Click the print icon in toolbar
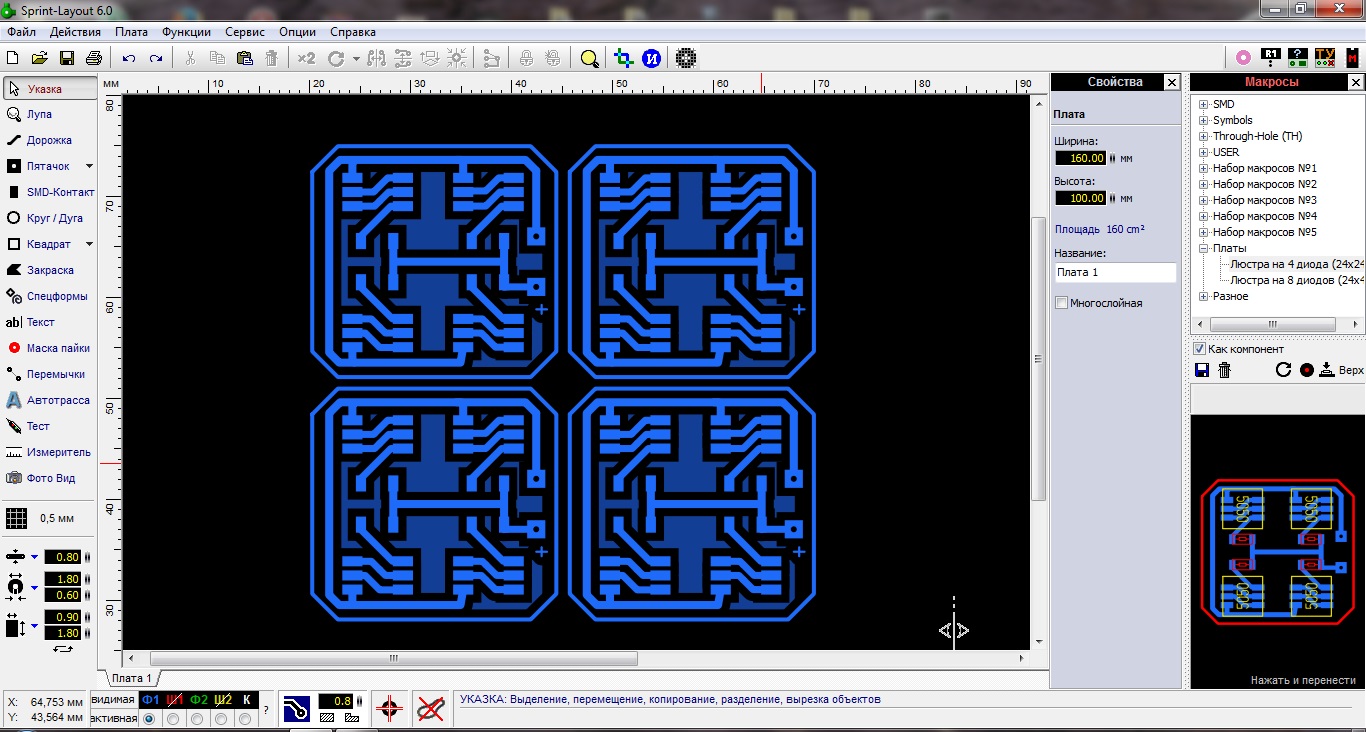Image resolution: width=1366 pixels, height=732 pixels. 94,58
